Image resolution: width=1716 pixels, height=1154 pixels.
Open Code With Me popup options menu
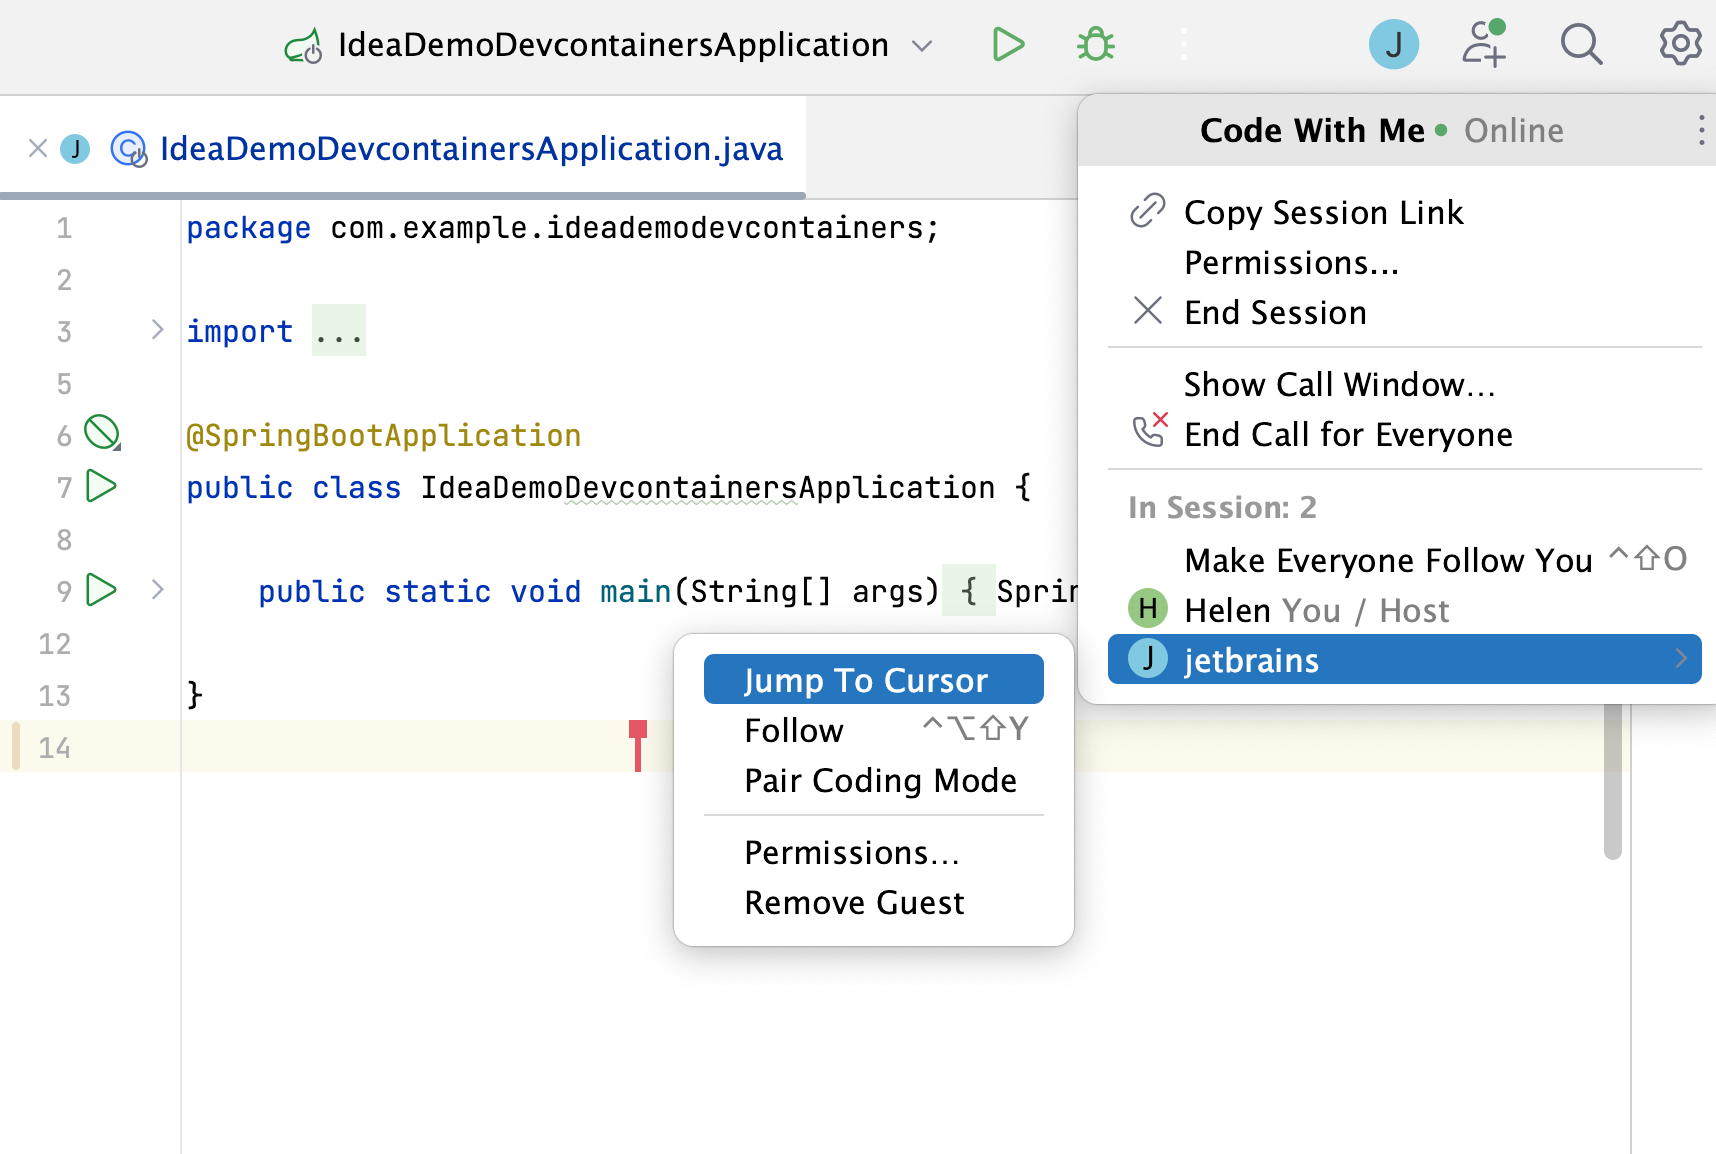pyautogui.click(x=1700, y=130)
